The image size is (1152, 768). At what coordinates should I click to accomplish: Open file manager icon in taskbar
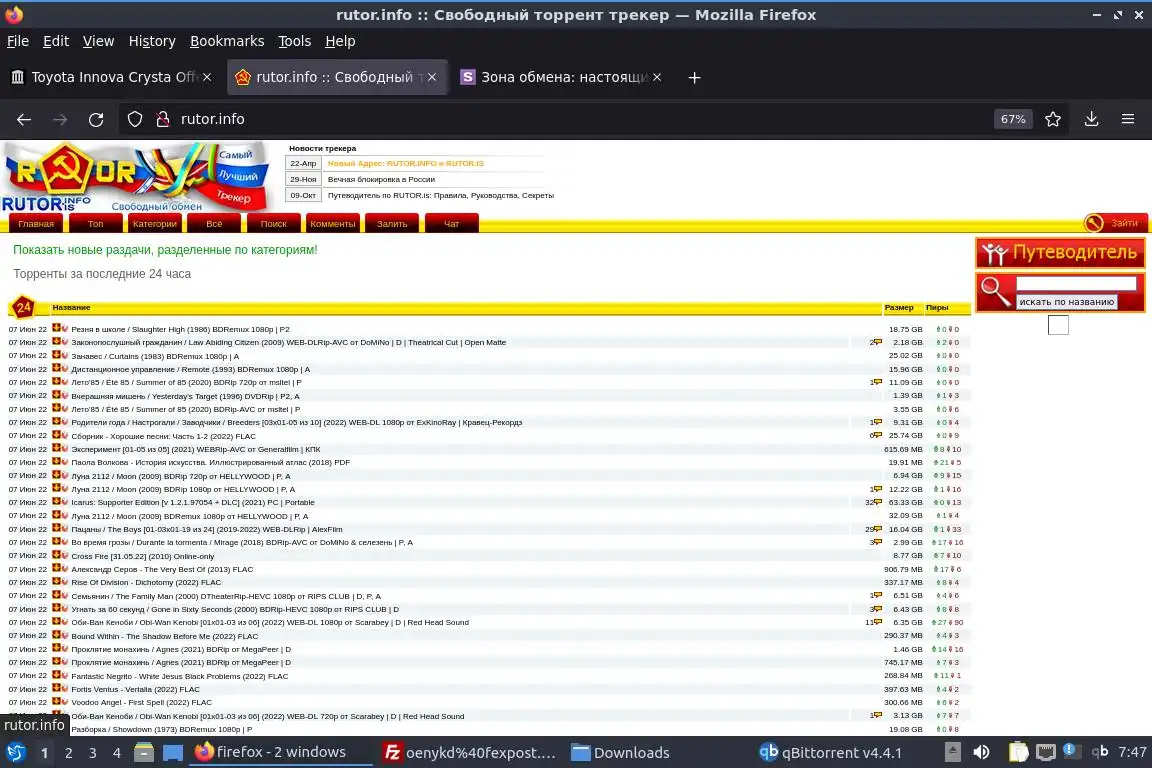(144, 752)
